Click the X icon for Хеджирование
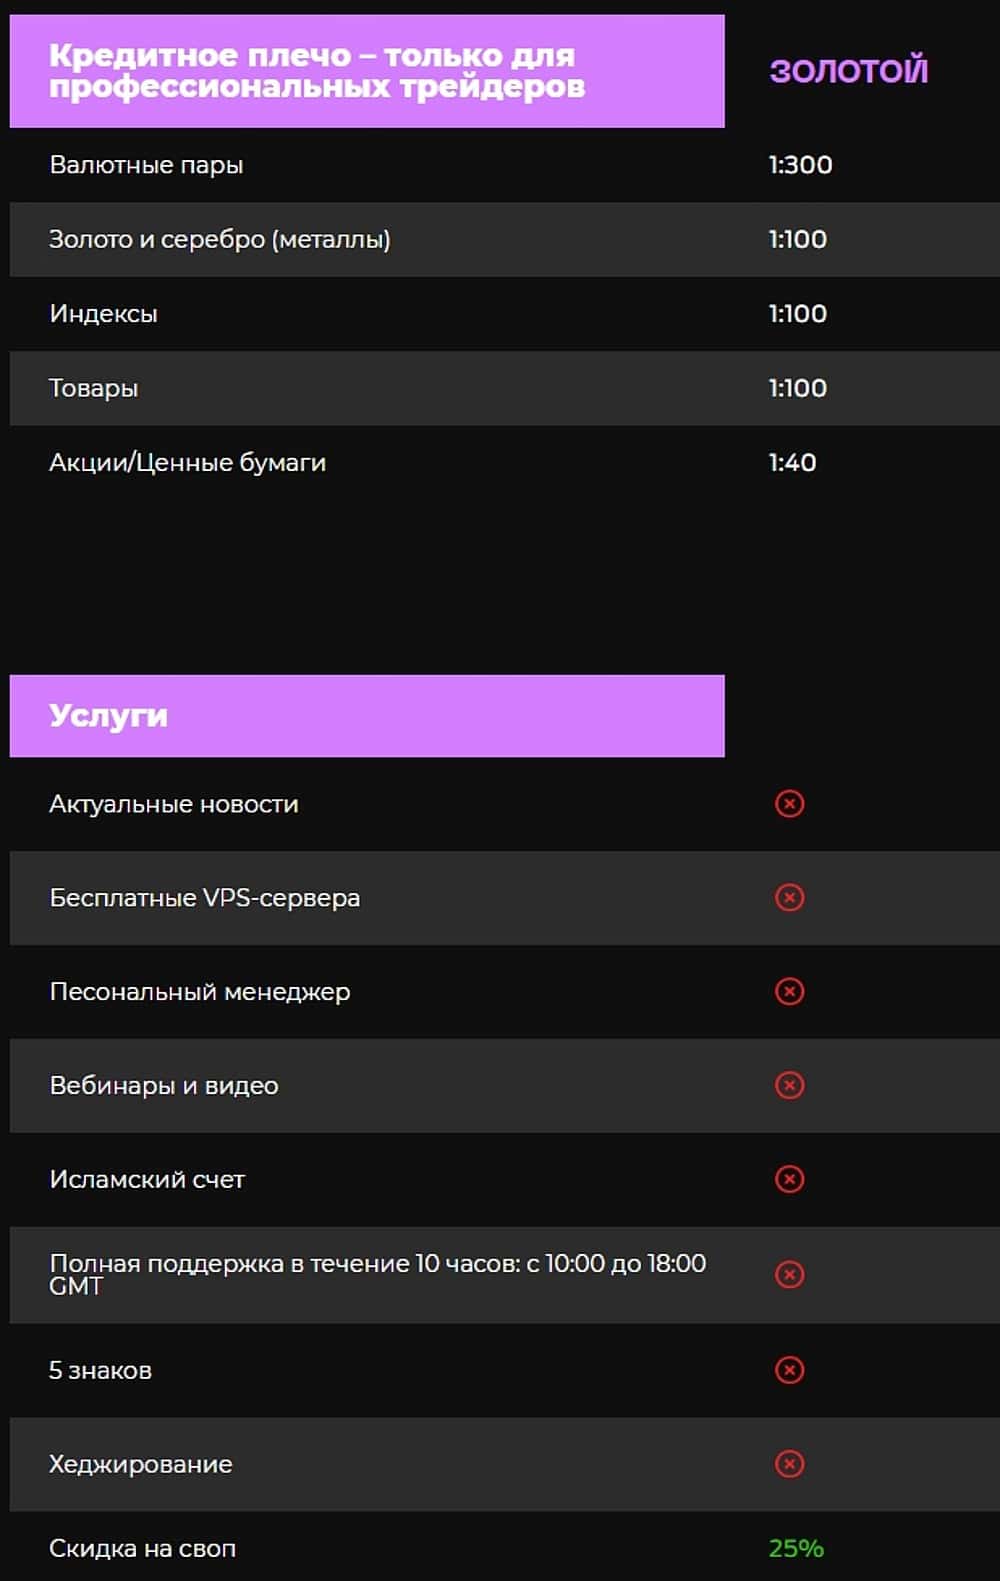 click(789, 1464)
